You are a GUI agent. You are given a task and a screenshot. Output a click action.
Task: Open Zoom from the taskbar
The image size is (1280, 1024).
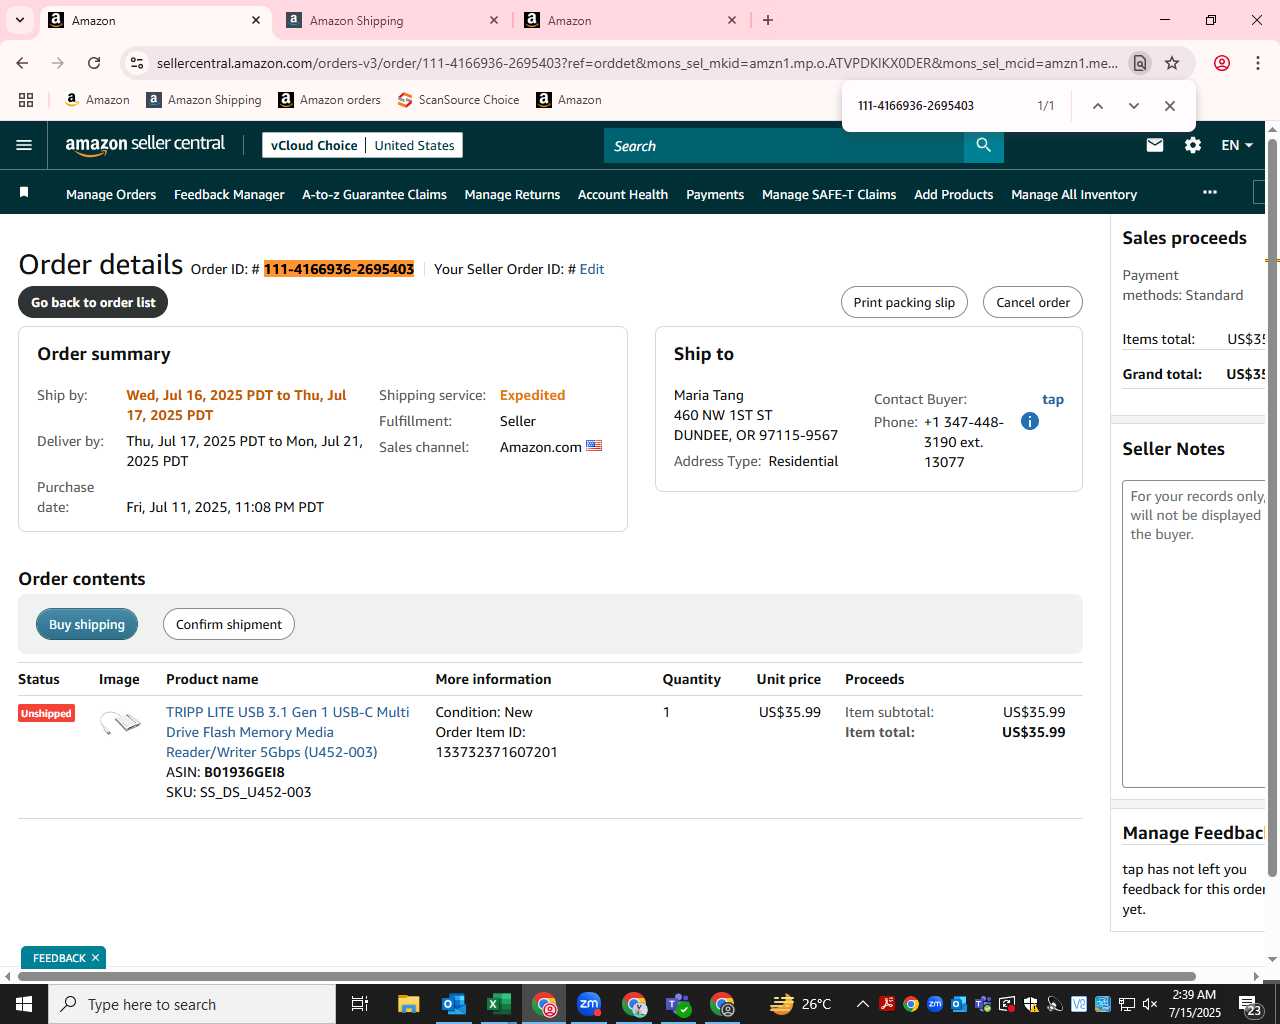pos(589,1004)
